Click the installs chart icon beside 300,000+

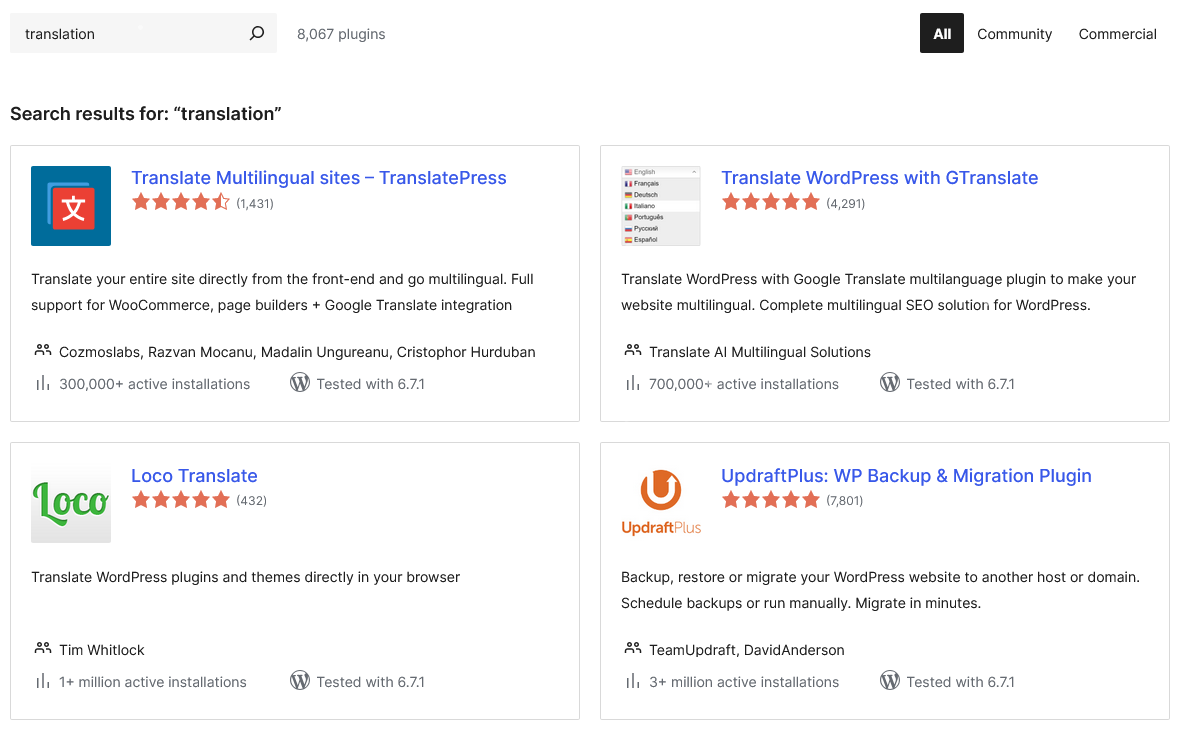coord(43,383)
